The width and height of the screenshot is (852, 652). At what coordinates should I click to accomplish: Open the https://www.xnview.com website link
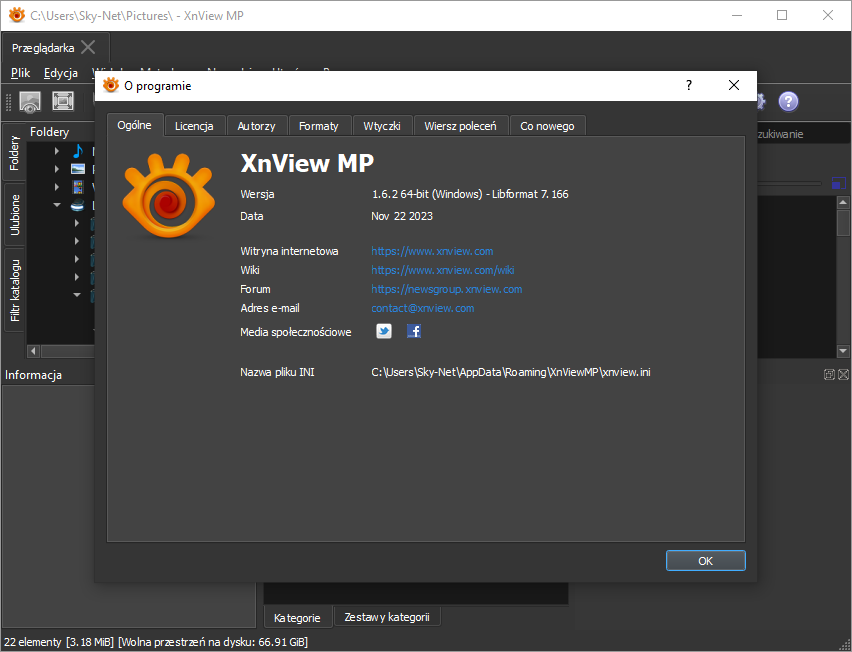(432, 251)
